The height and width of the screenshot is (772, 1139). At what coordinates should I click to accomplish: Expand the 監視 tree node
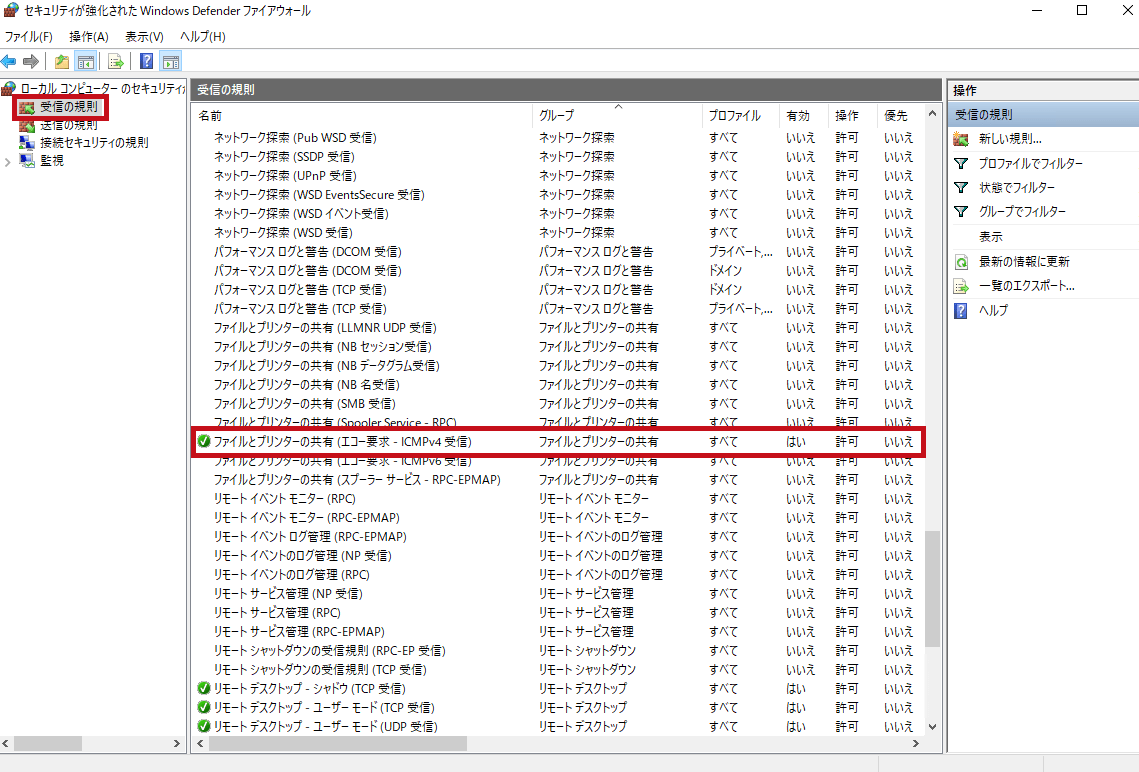pyautogui.click(x=9, y=161)
